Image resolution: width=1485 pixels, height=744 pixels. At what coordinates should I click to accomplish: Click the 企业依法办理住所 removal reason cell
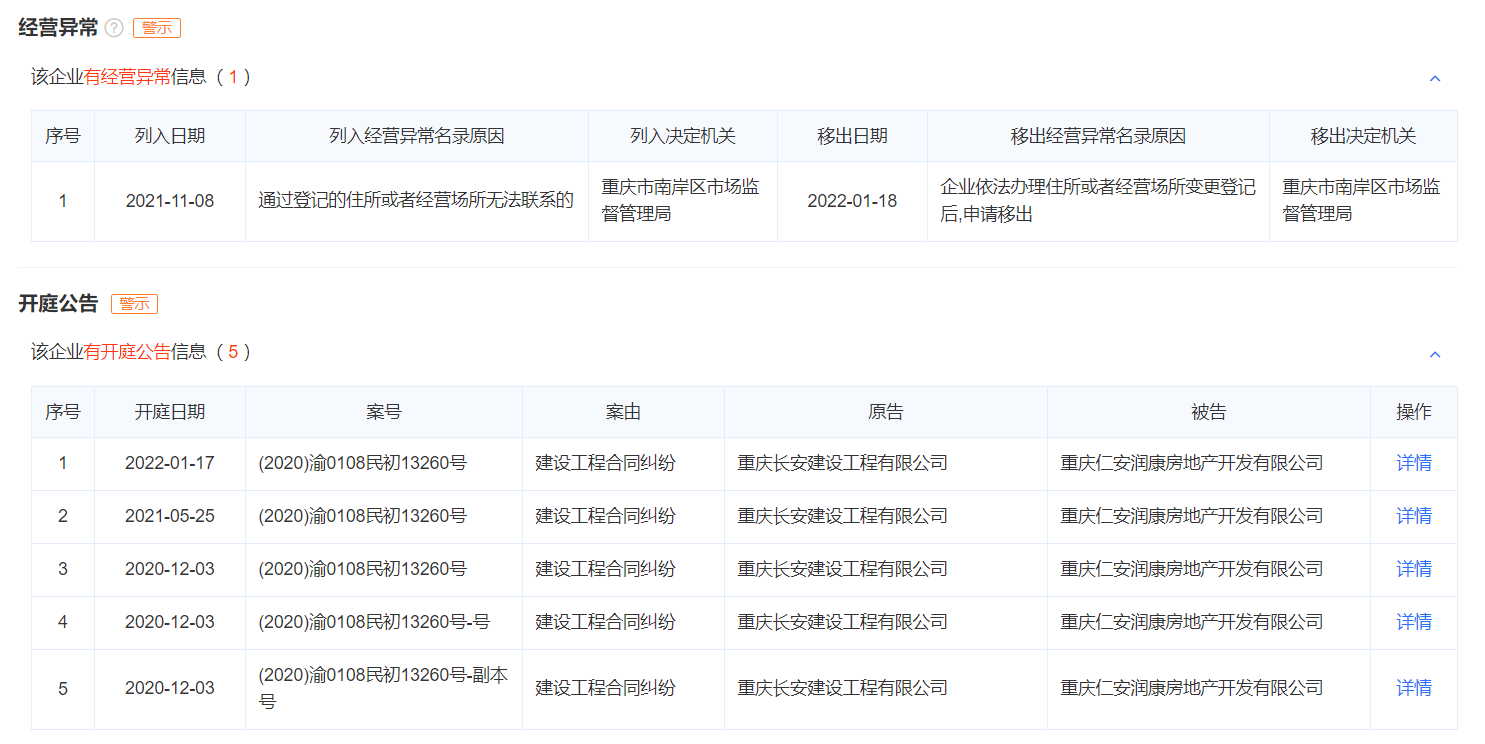[x=1099, y=201]
